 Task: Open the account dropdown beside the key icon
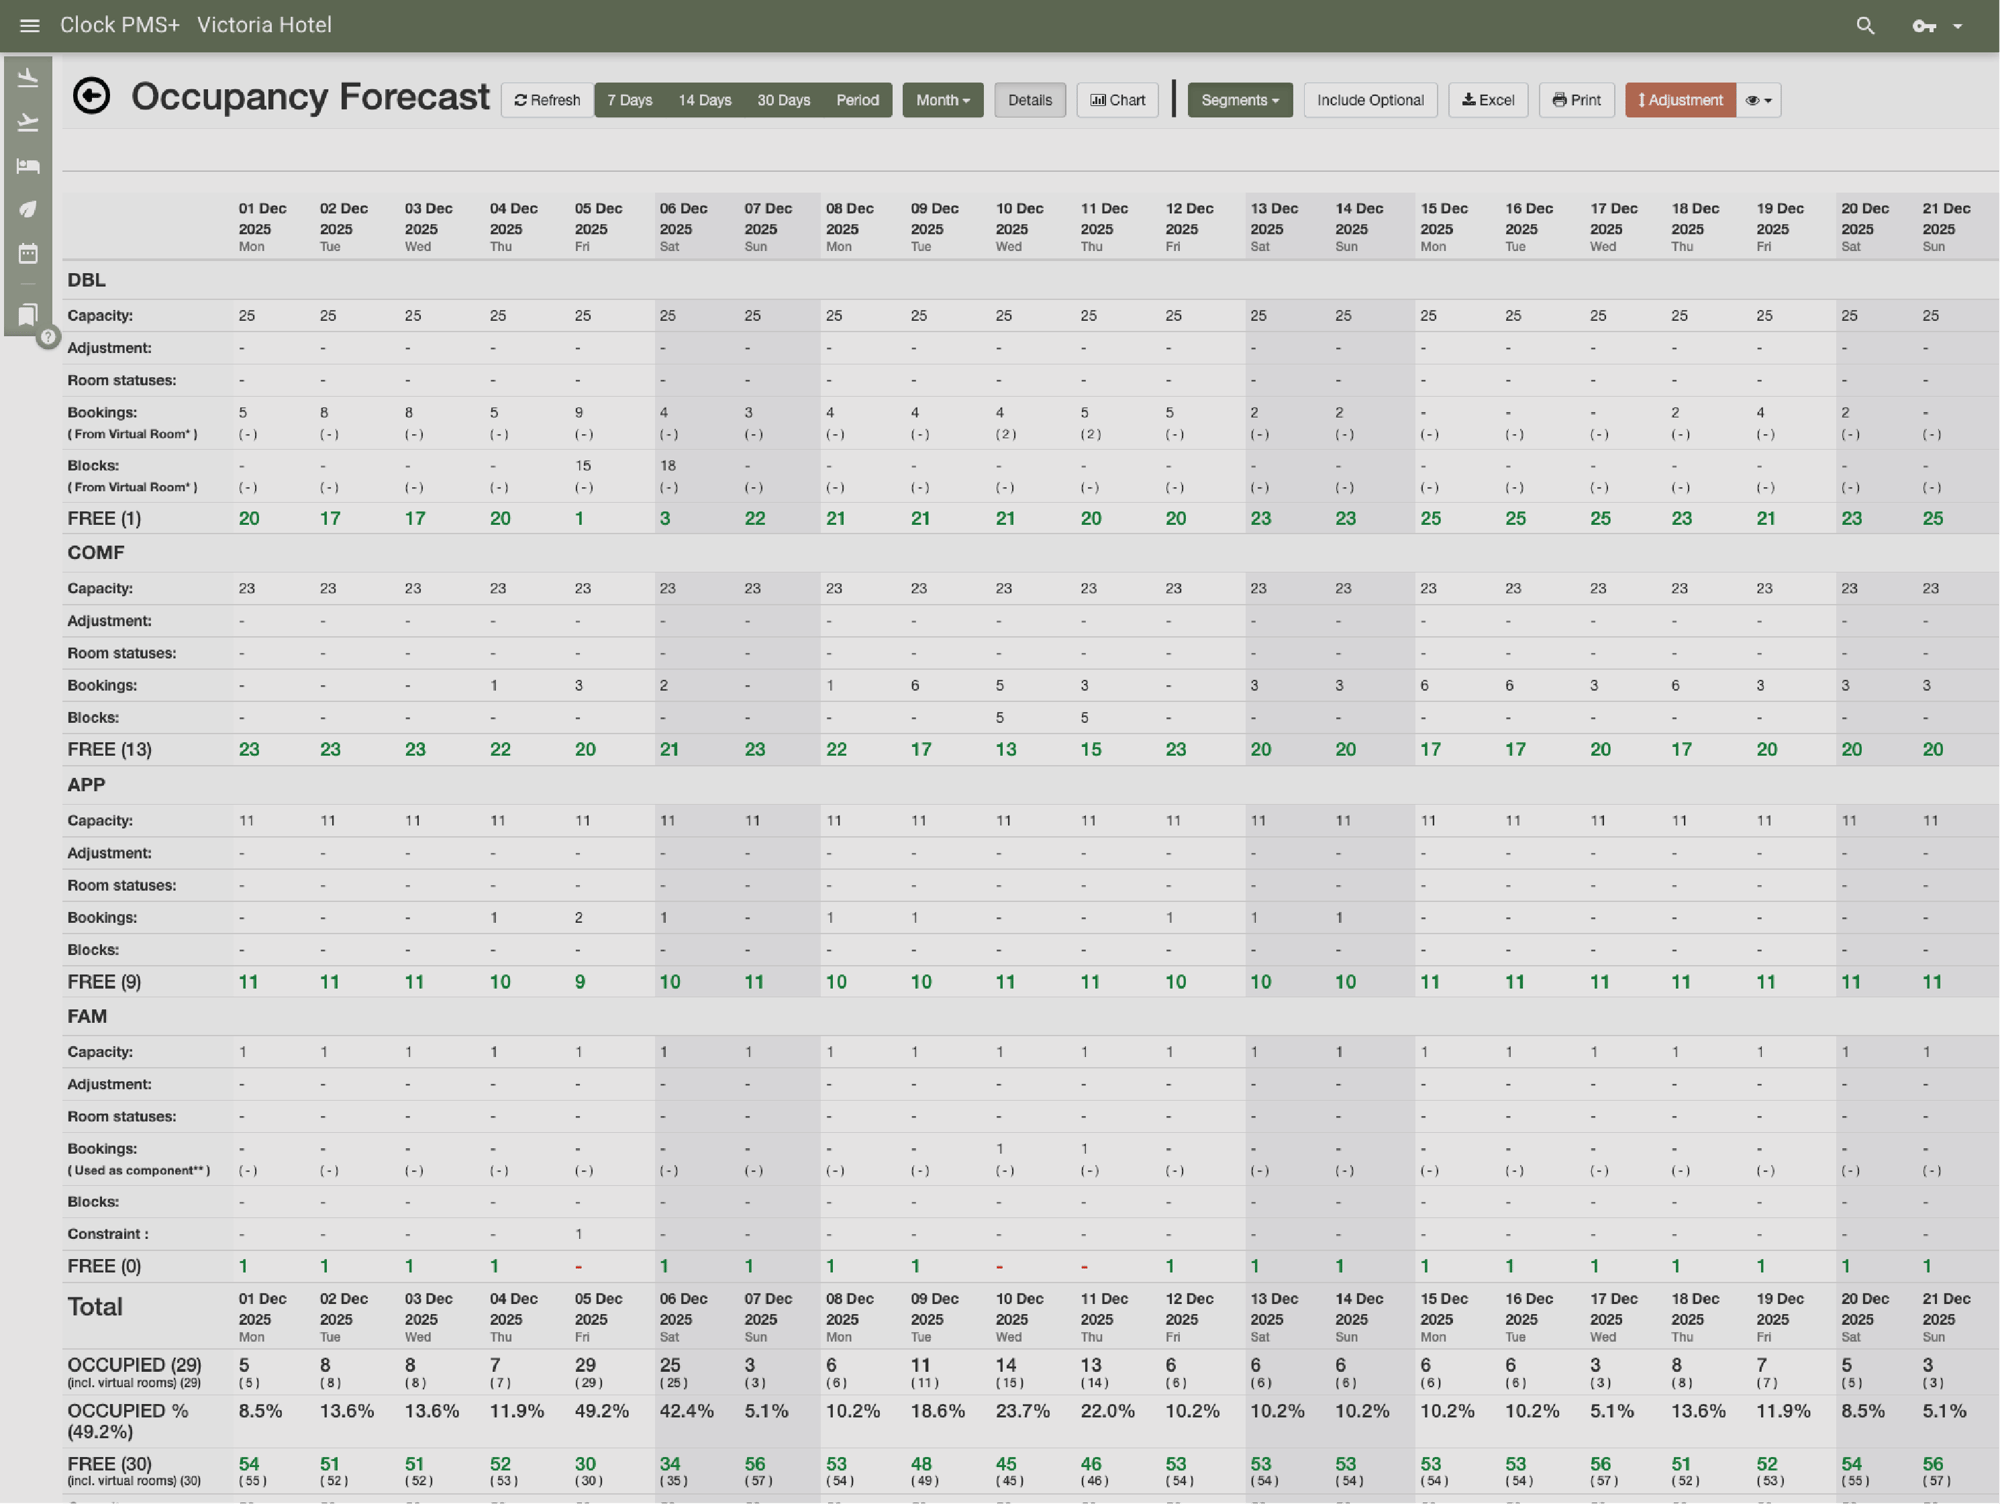pos(1958,25)
